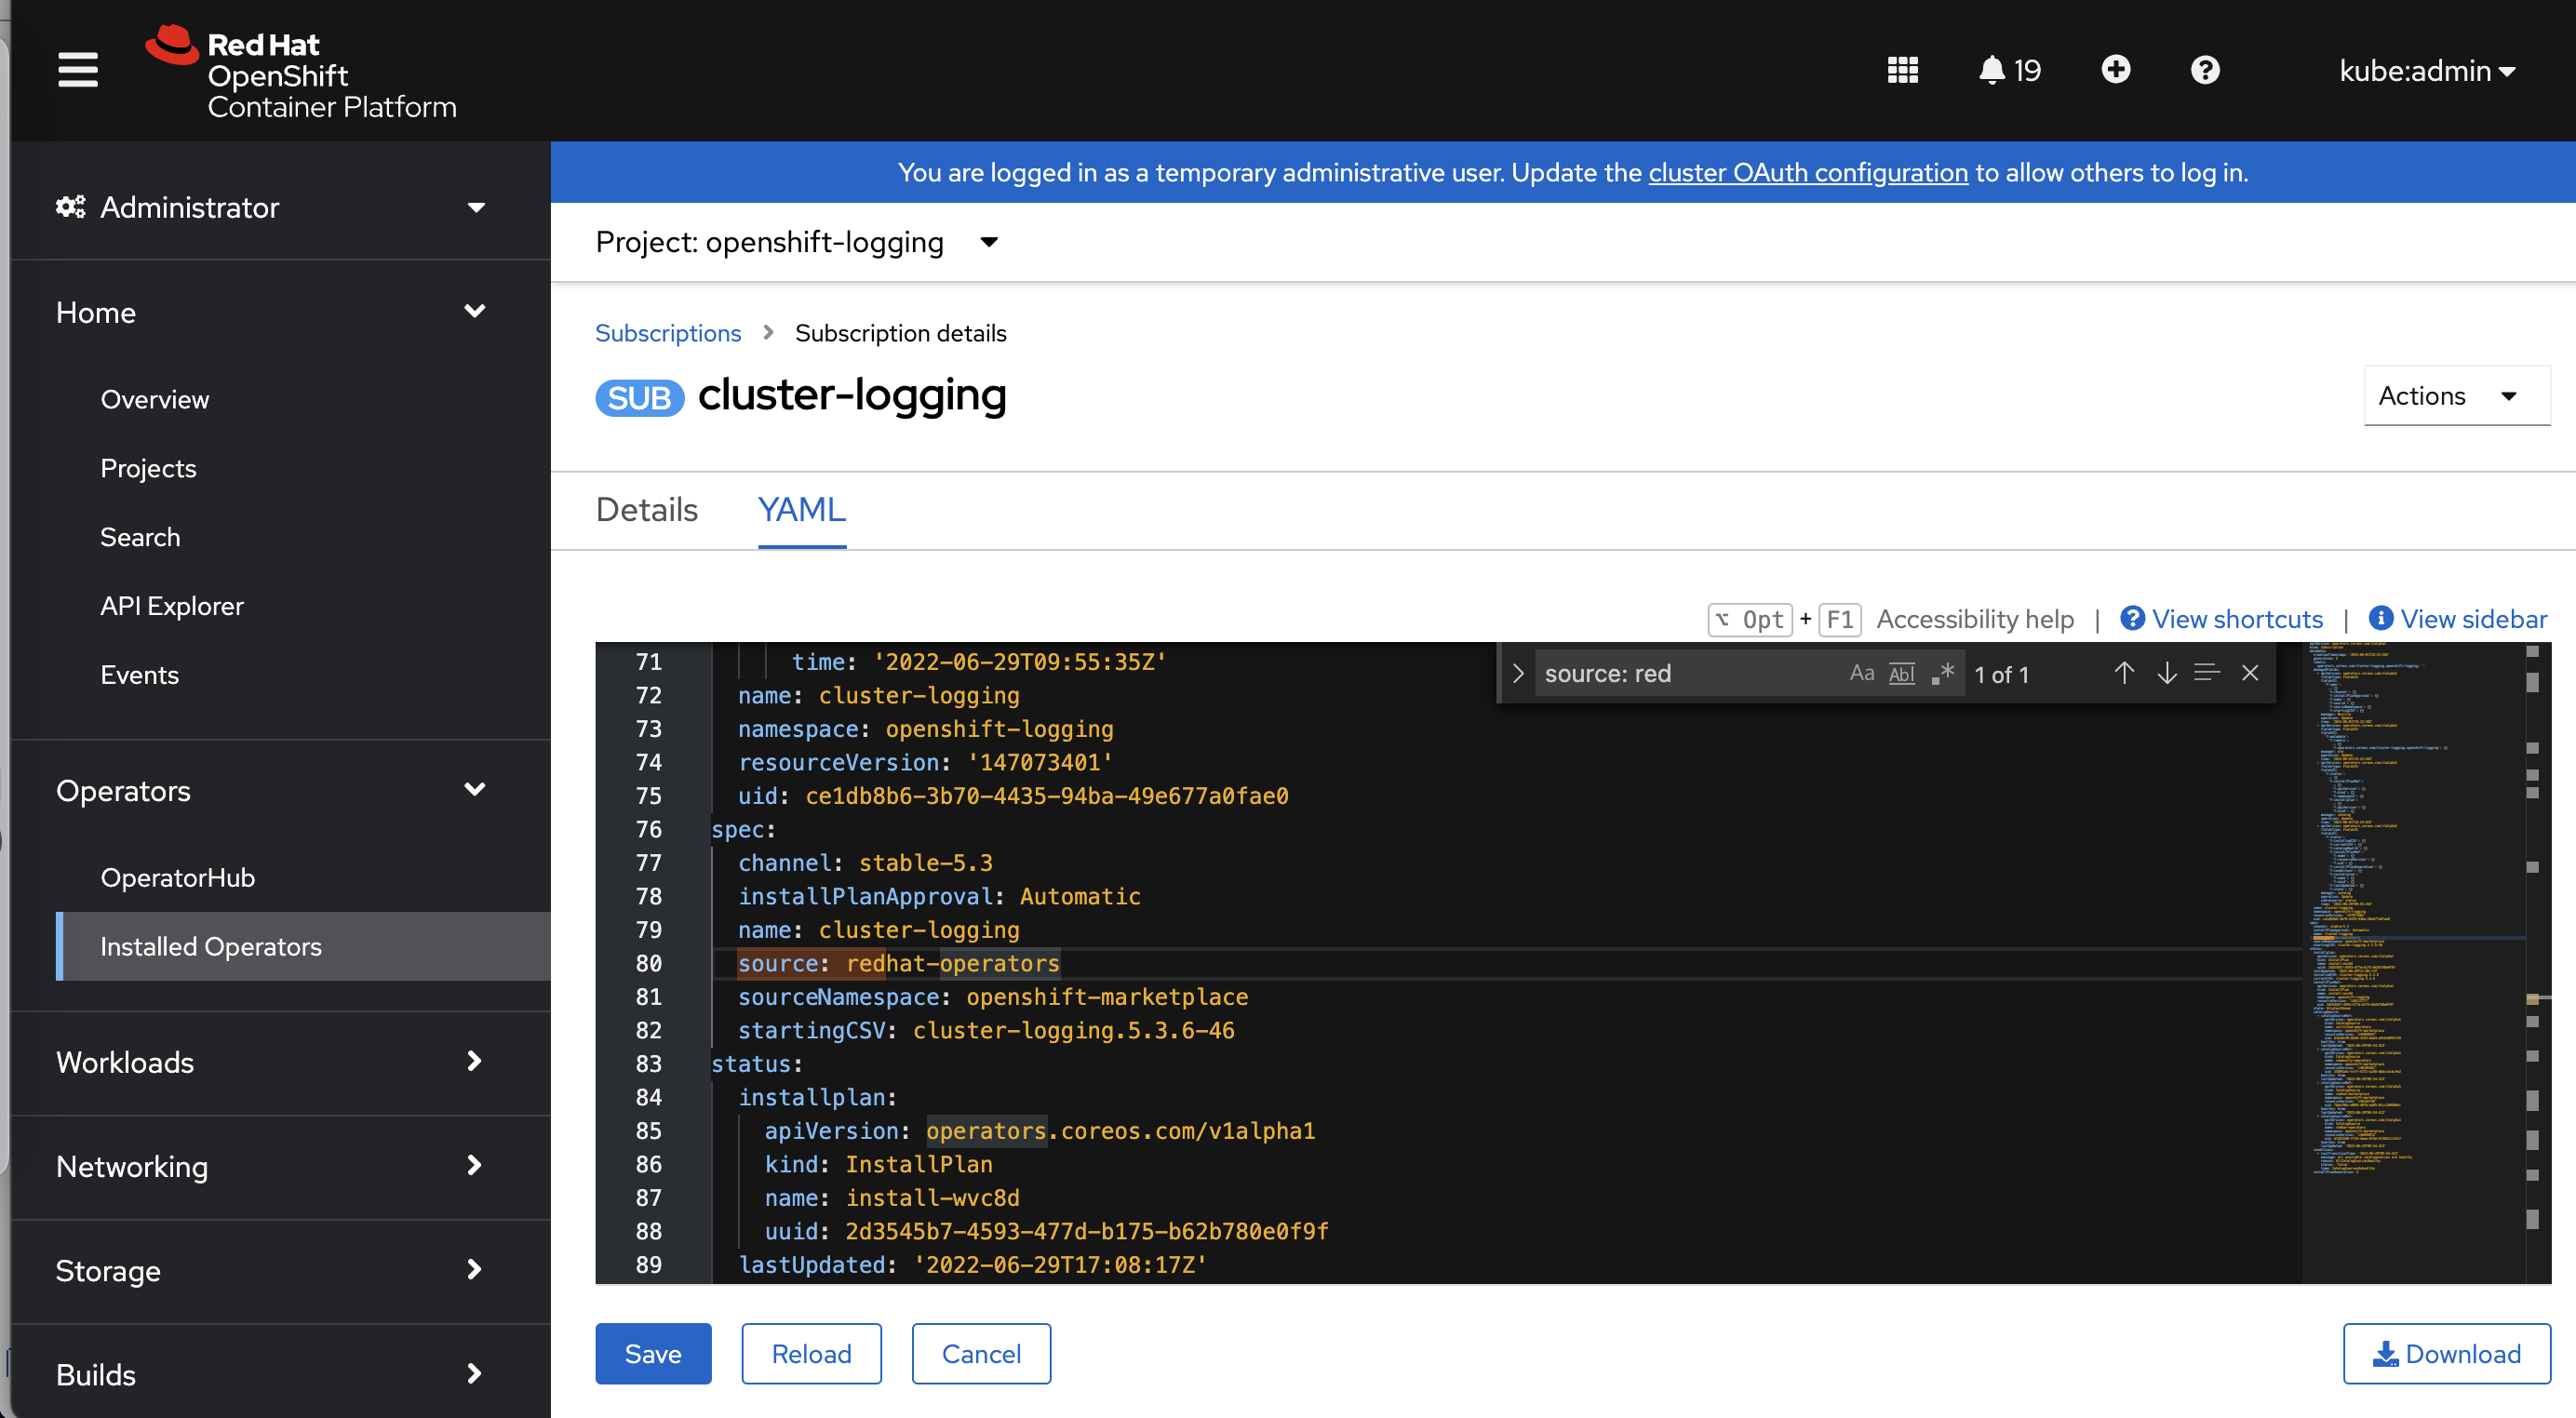2576x1418 pixels.
Task: Click the Save button
Action: tap(653, 1353)
